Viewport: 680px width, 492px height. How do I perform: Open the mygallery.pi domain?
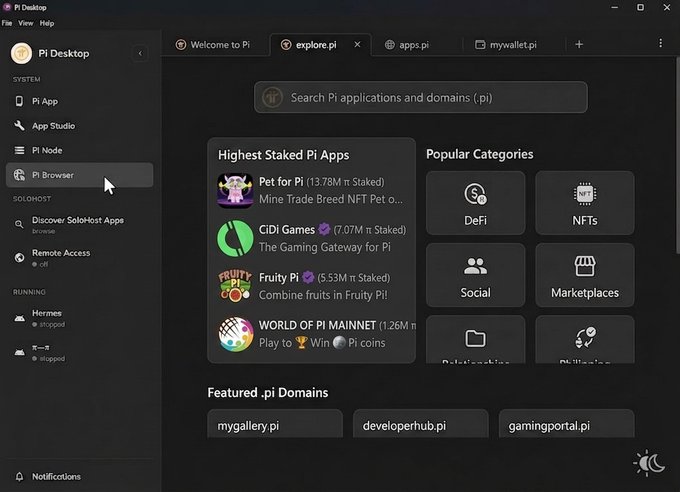(x=275, y=424)
